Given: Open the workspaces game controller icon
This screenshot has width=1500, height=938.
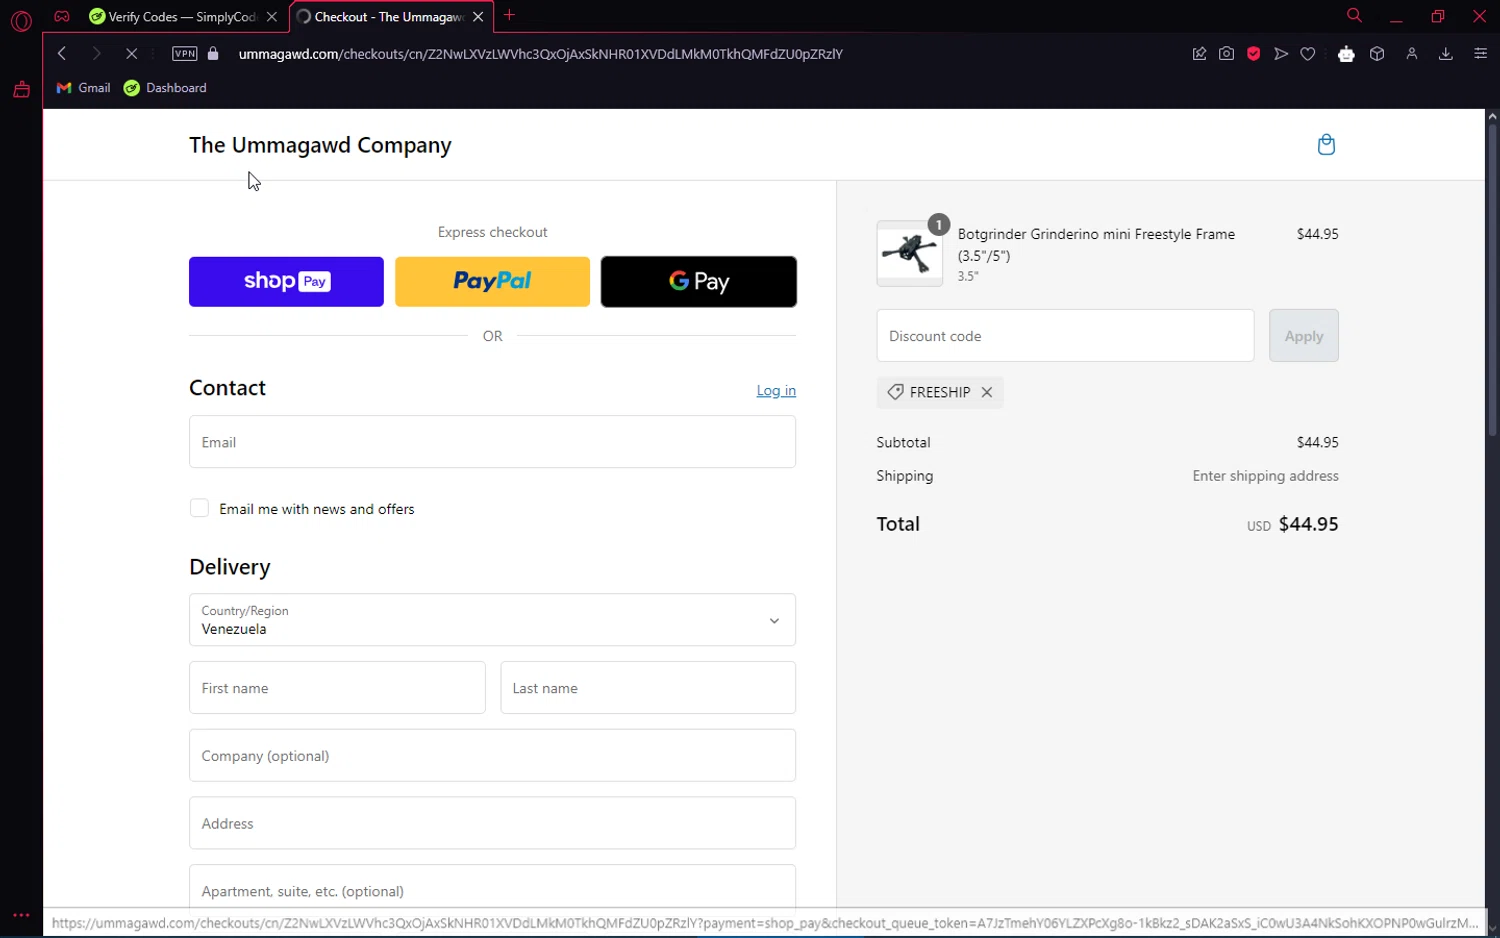Looking at the screenshot, I should click(x=62, y=16).
